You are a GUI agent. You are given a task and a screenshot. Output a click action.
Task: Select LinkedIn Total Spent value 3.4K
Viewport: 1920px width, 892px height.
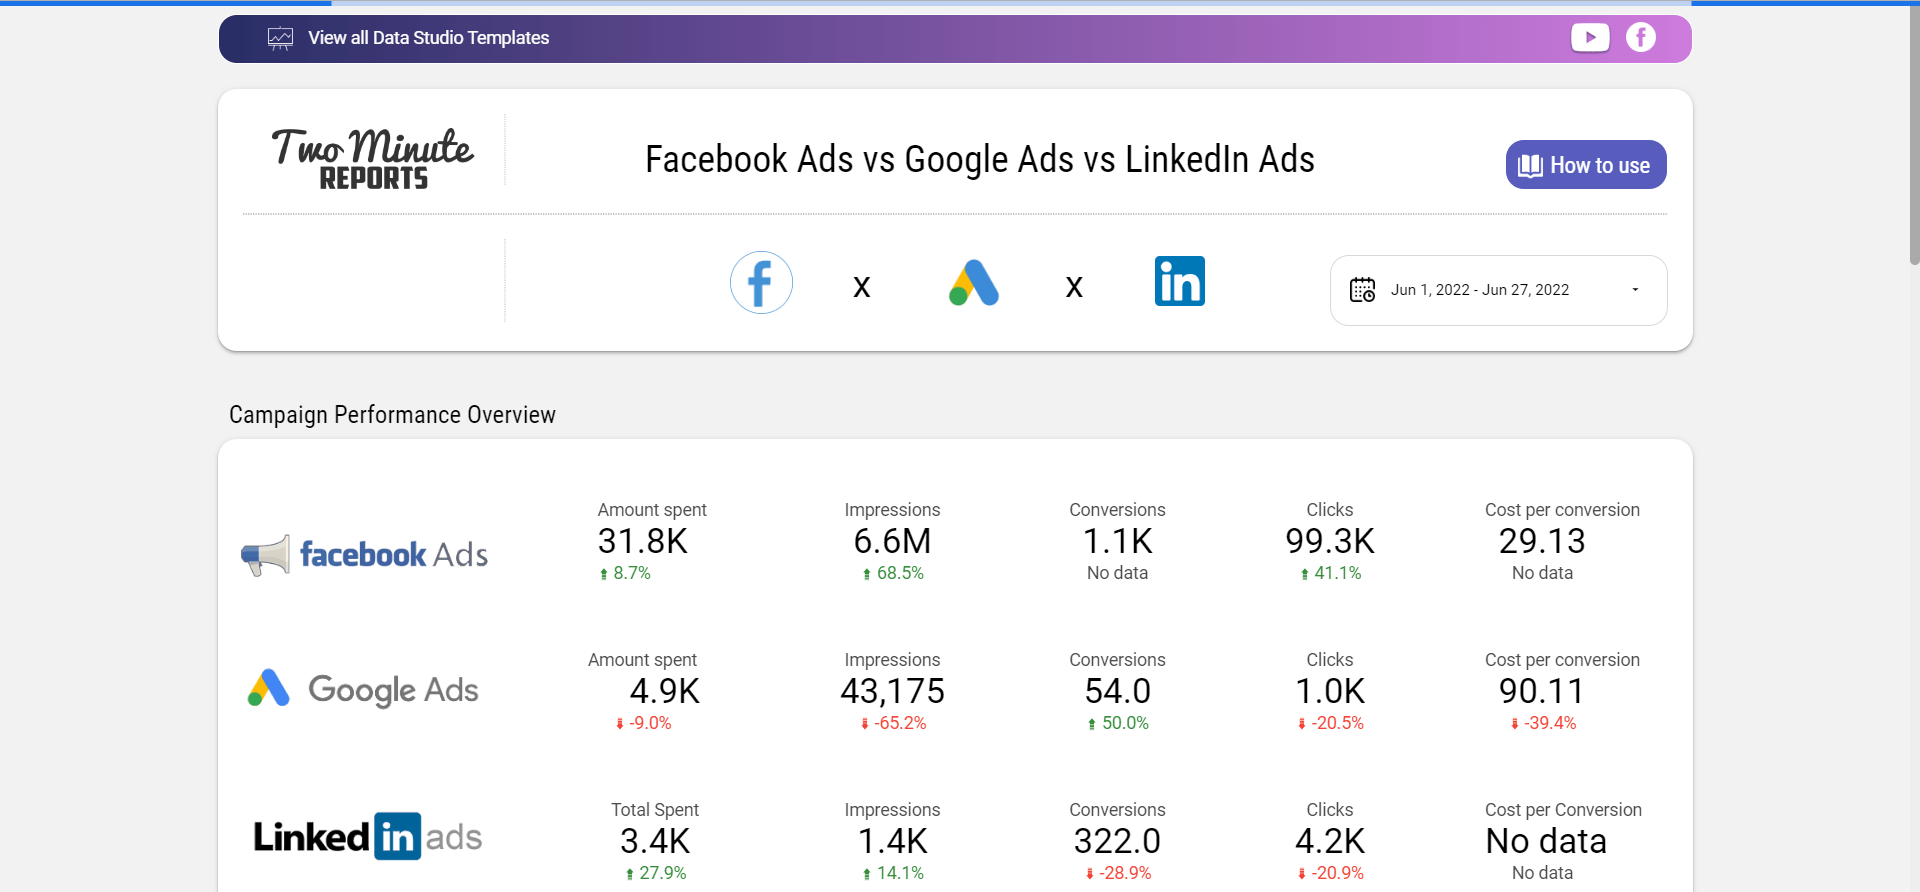pos(655,841)
